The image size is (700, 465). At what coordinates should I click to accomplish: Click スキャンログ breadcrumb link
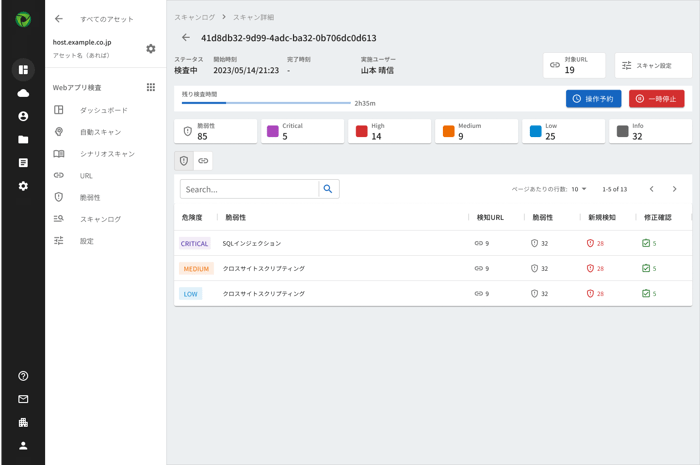click(x=194, y=17)
